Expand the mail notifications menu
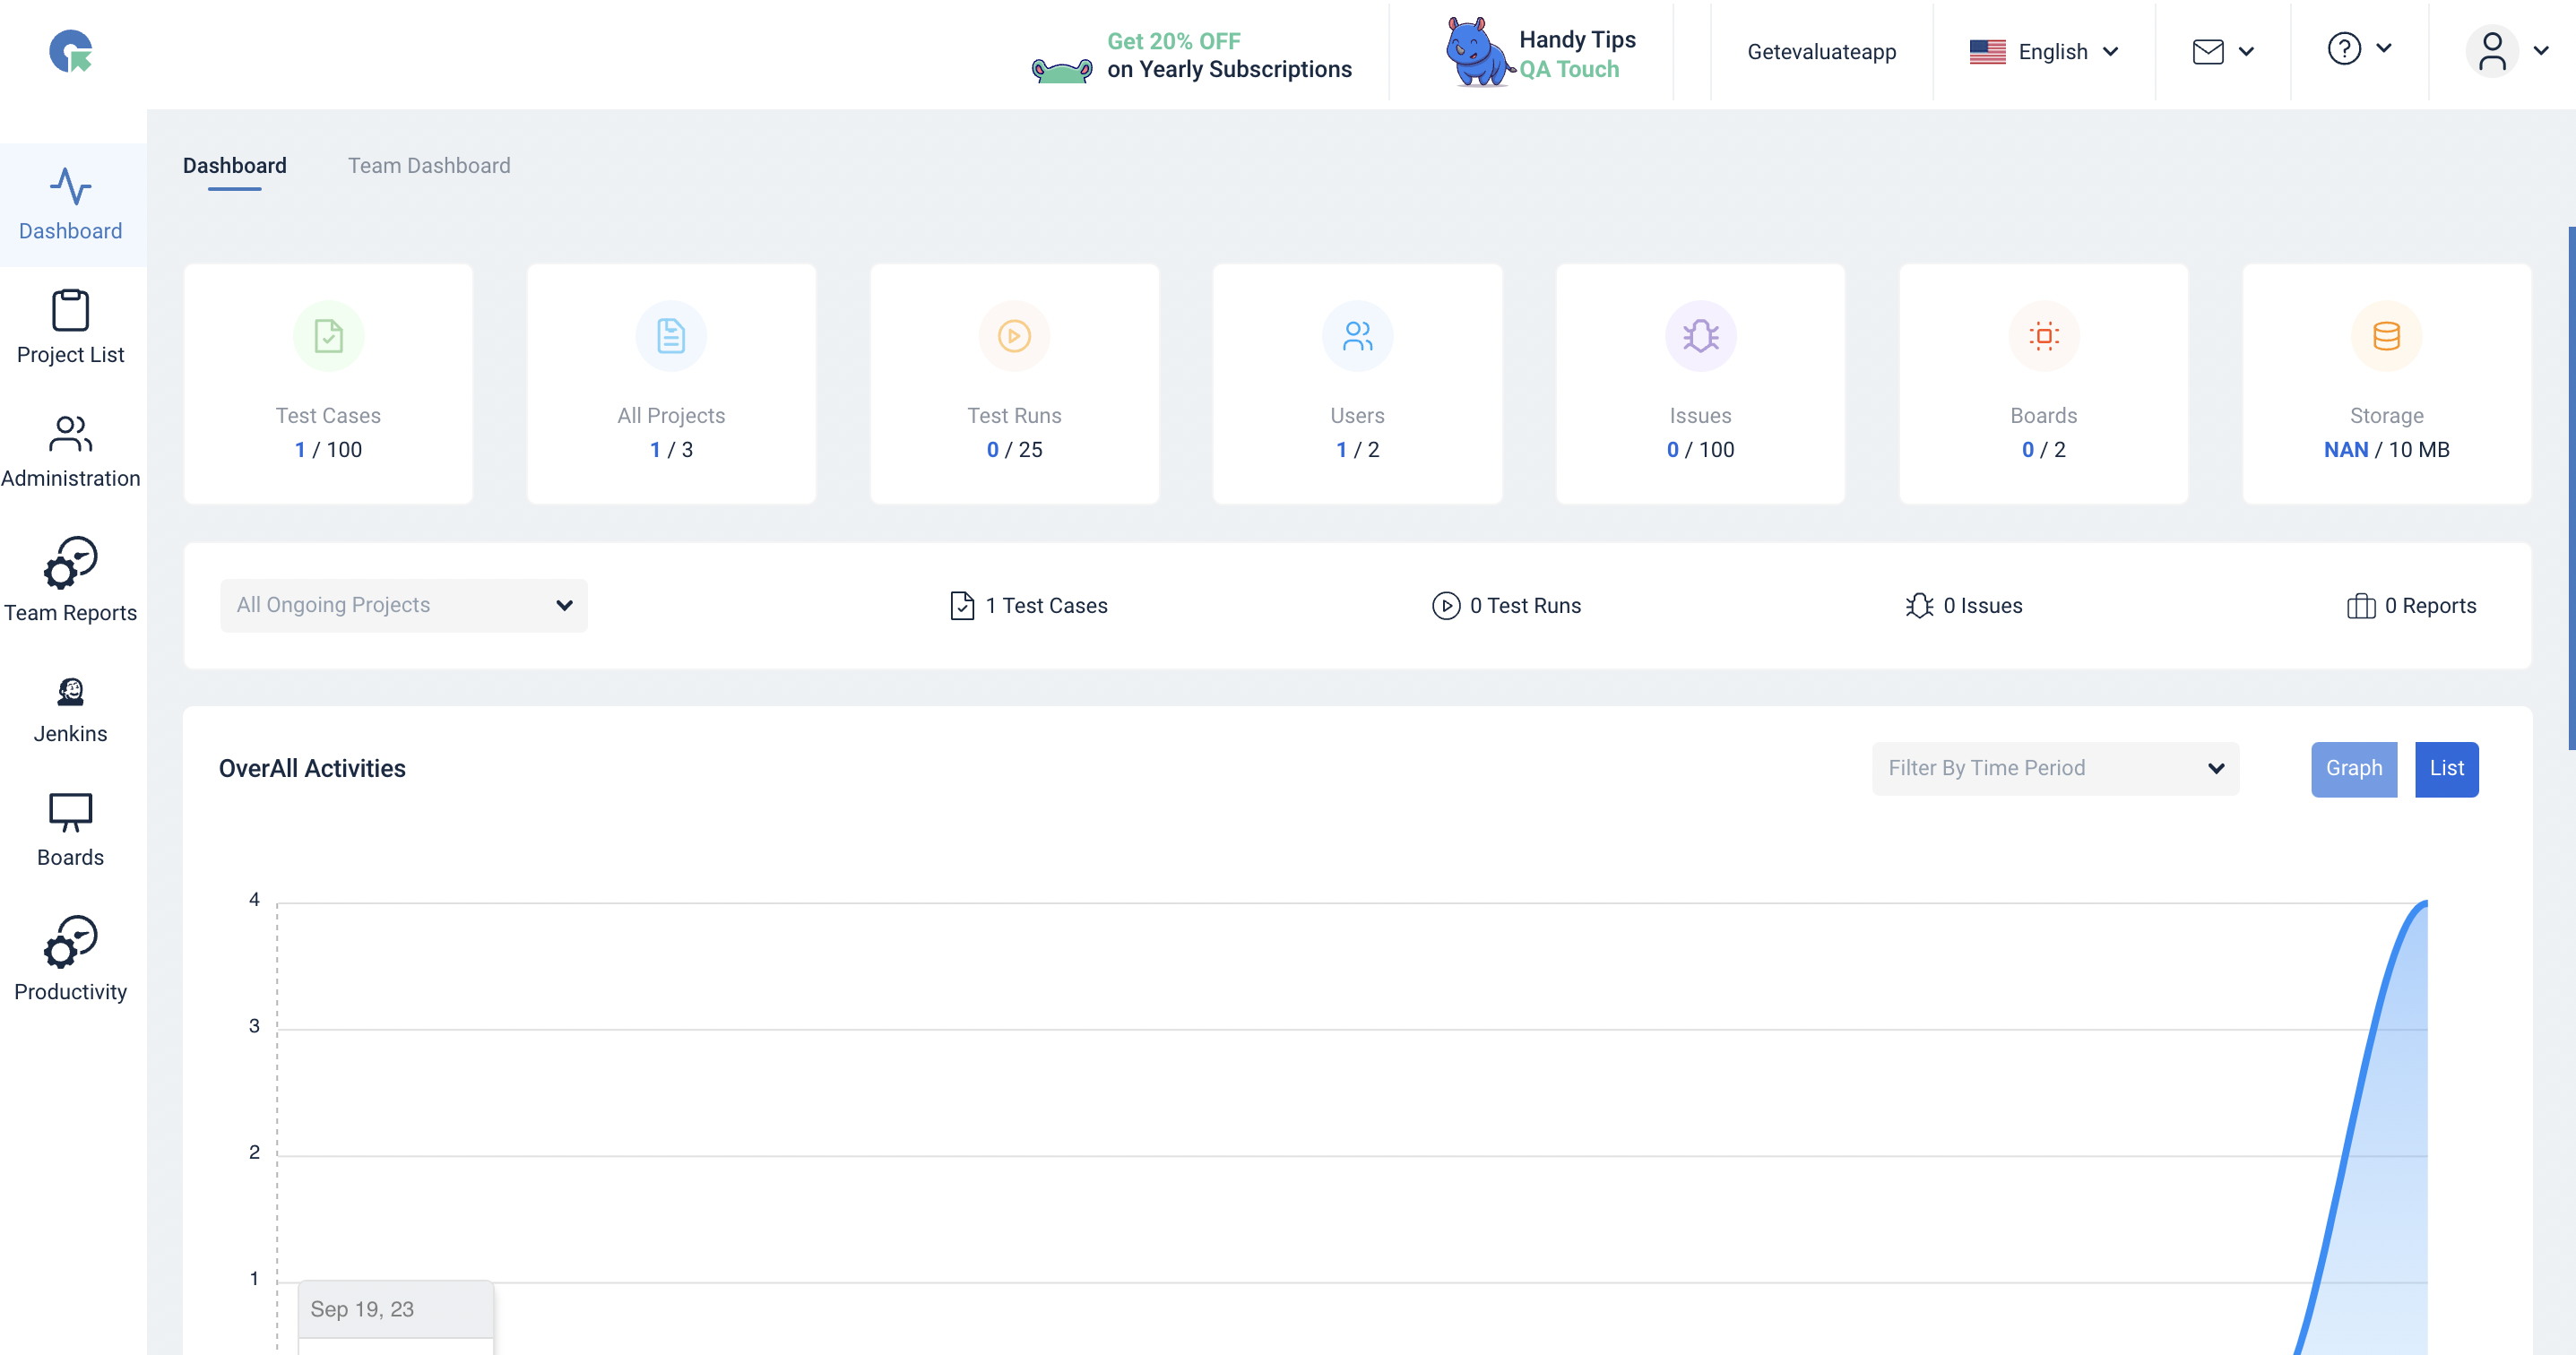The height and width of the screenshot is (1355, 2576). [x=2222, y=51]
